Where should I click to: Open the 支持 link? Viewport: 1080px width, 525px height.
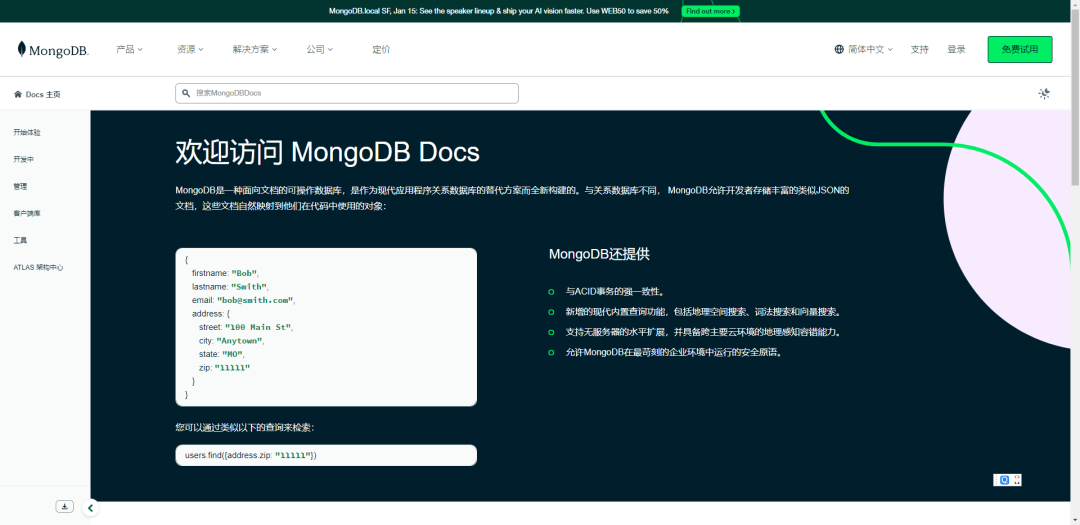[920, 50]
